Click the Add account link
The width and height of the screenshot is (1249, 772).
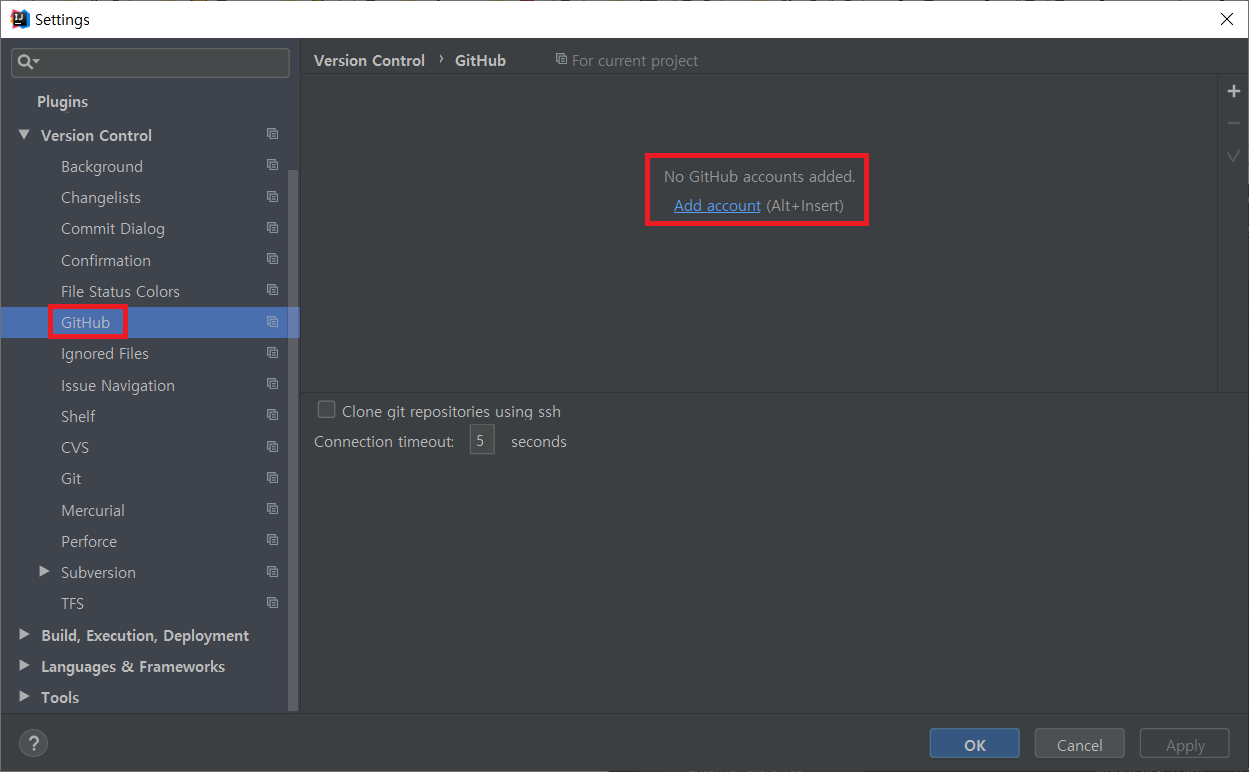[x=717, y=205]
